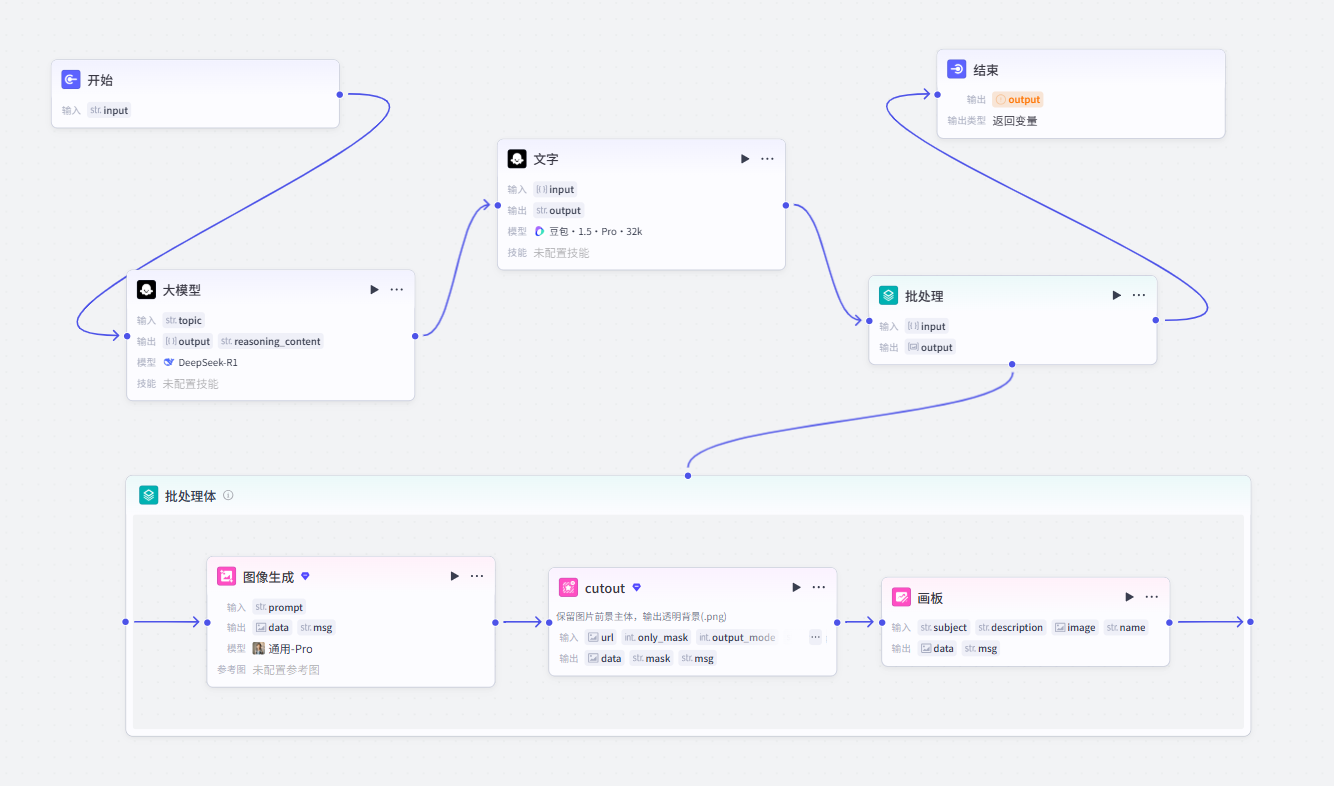Run the 批处理 node test play icon
Viewport: 1334px width, 786px height.
1117,296
